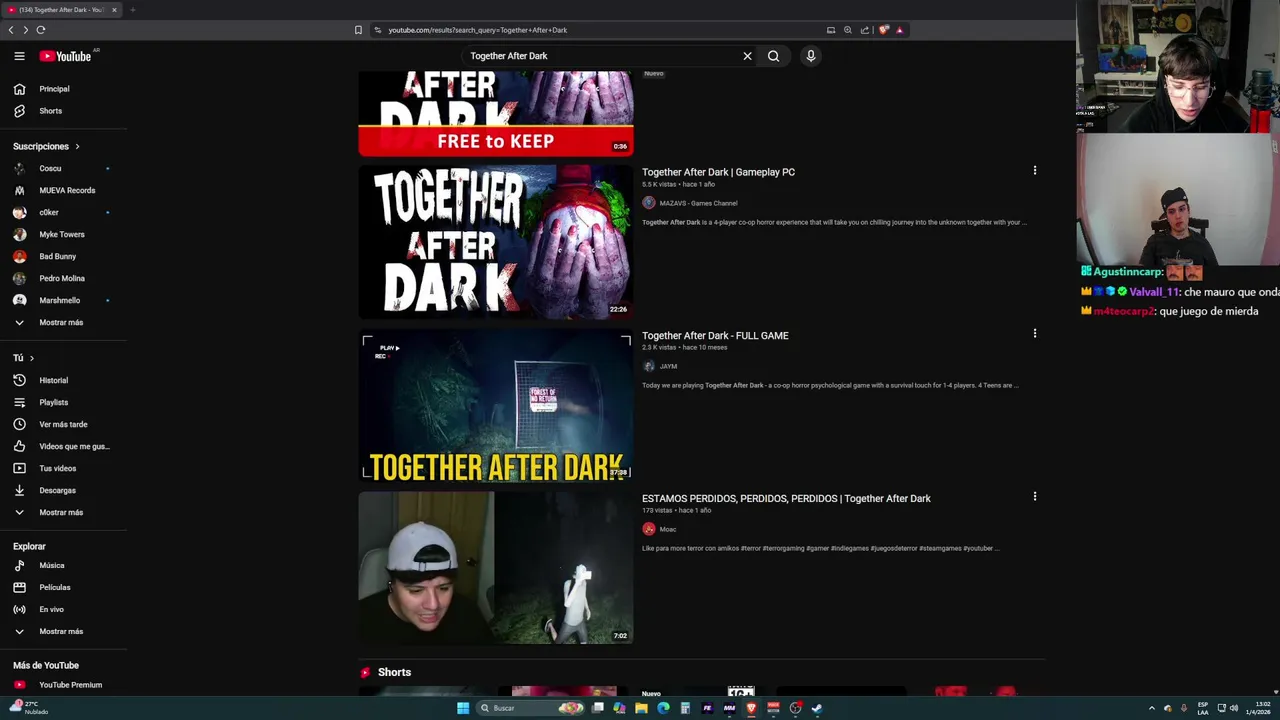Viewport: 1280px width, 720px height.
Task: Open a new browser tab
Action: pyautogui.click(x=132, y=10)
